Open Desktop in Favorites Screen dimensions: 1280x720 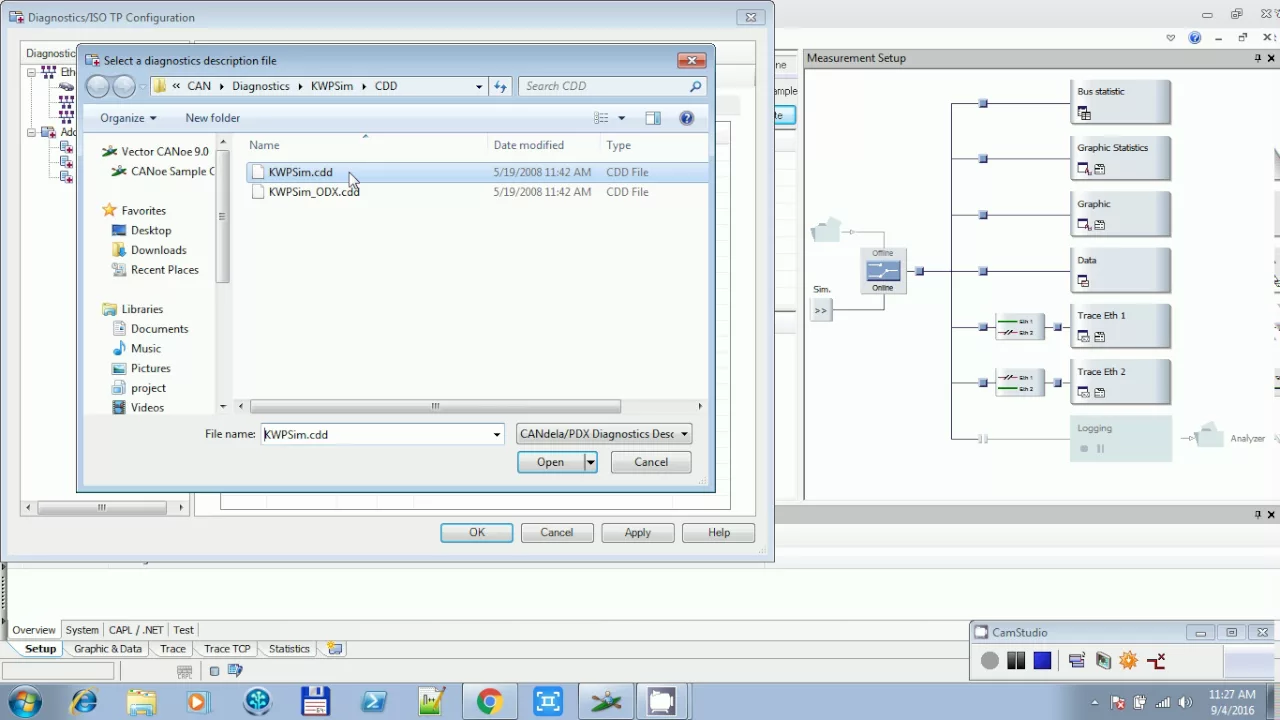151,230
